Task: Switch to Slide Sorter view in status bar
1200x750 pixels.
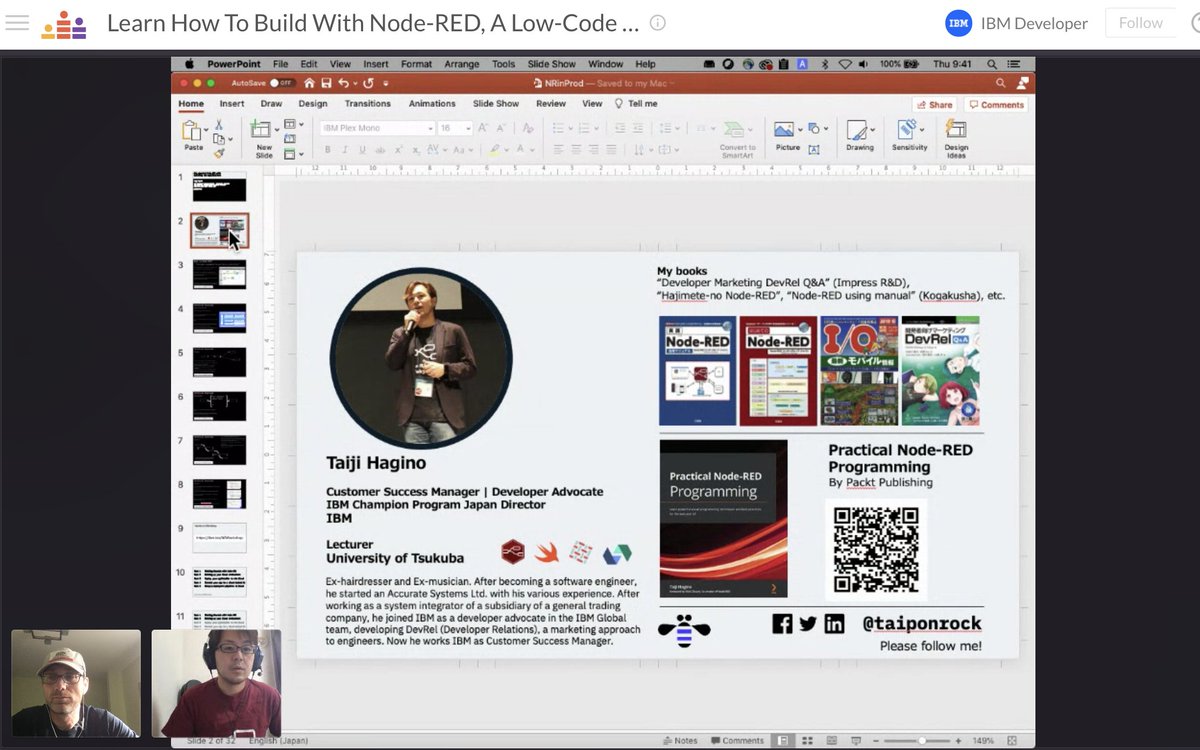Action: pyautogui.click(x=807, y=740)
